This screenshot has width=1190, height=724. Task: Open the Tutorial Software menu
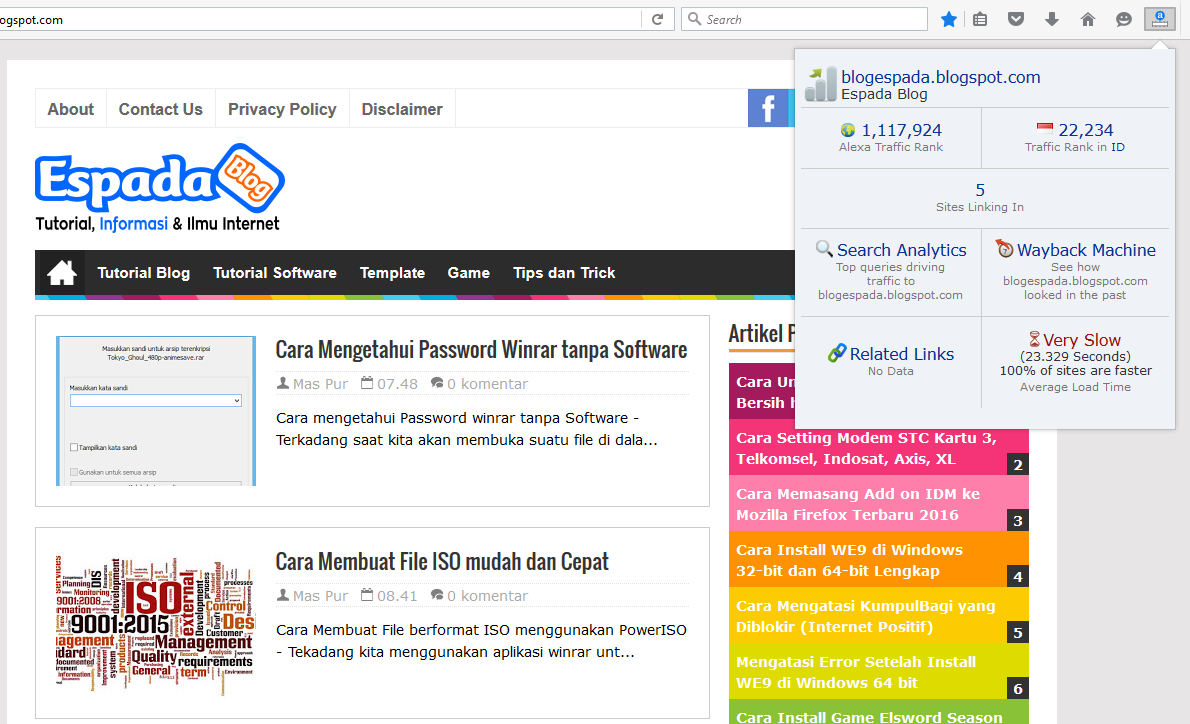coord(275,272)
